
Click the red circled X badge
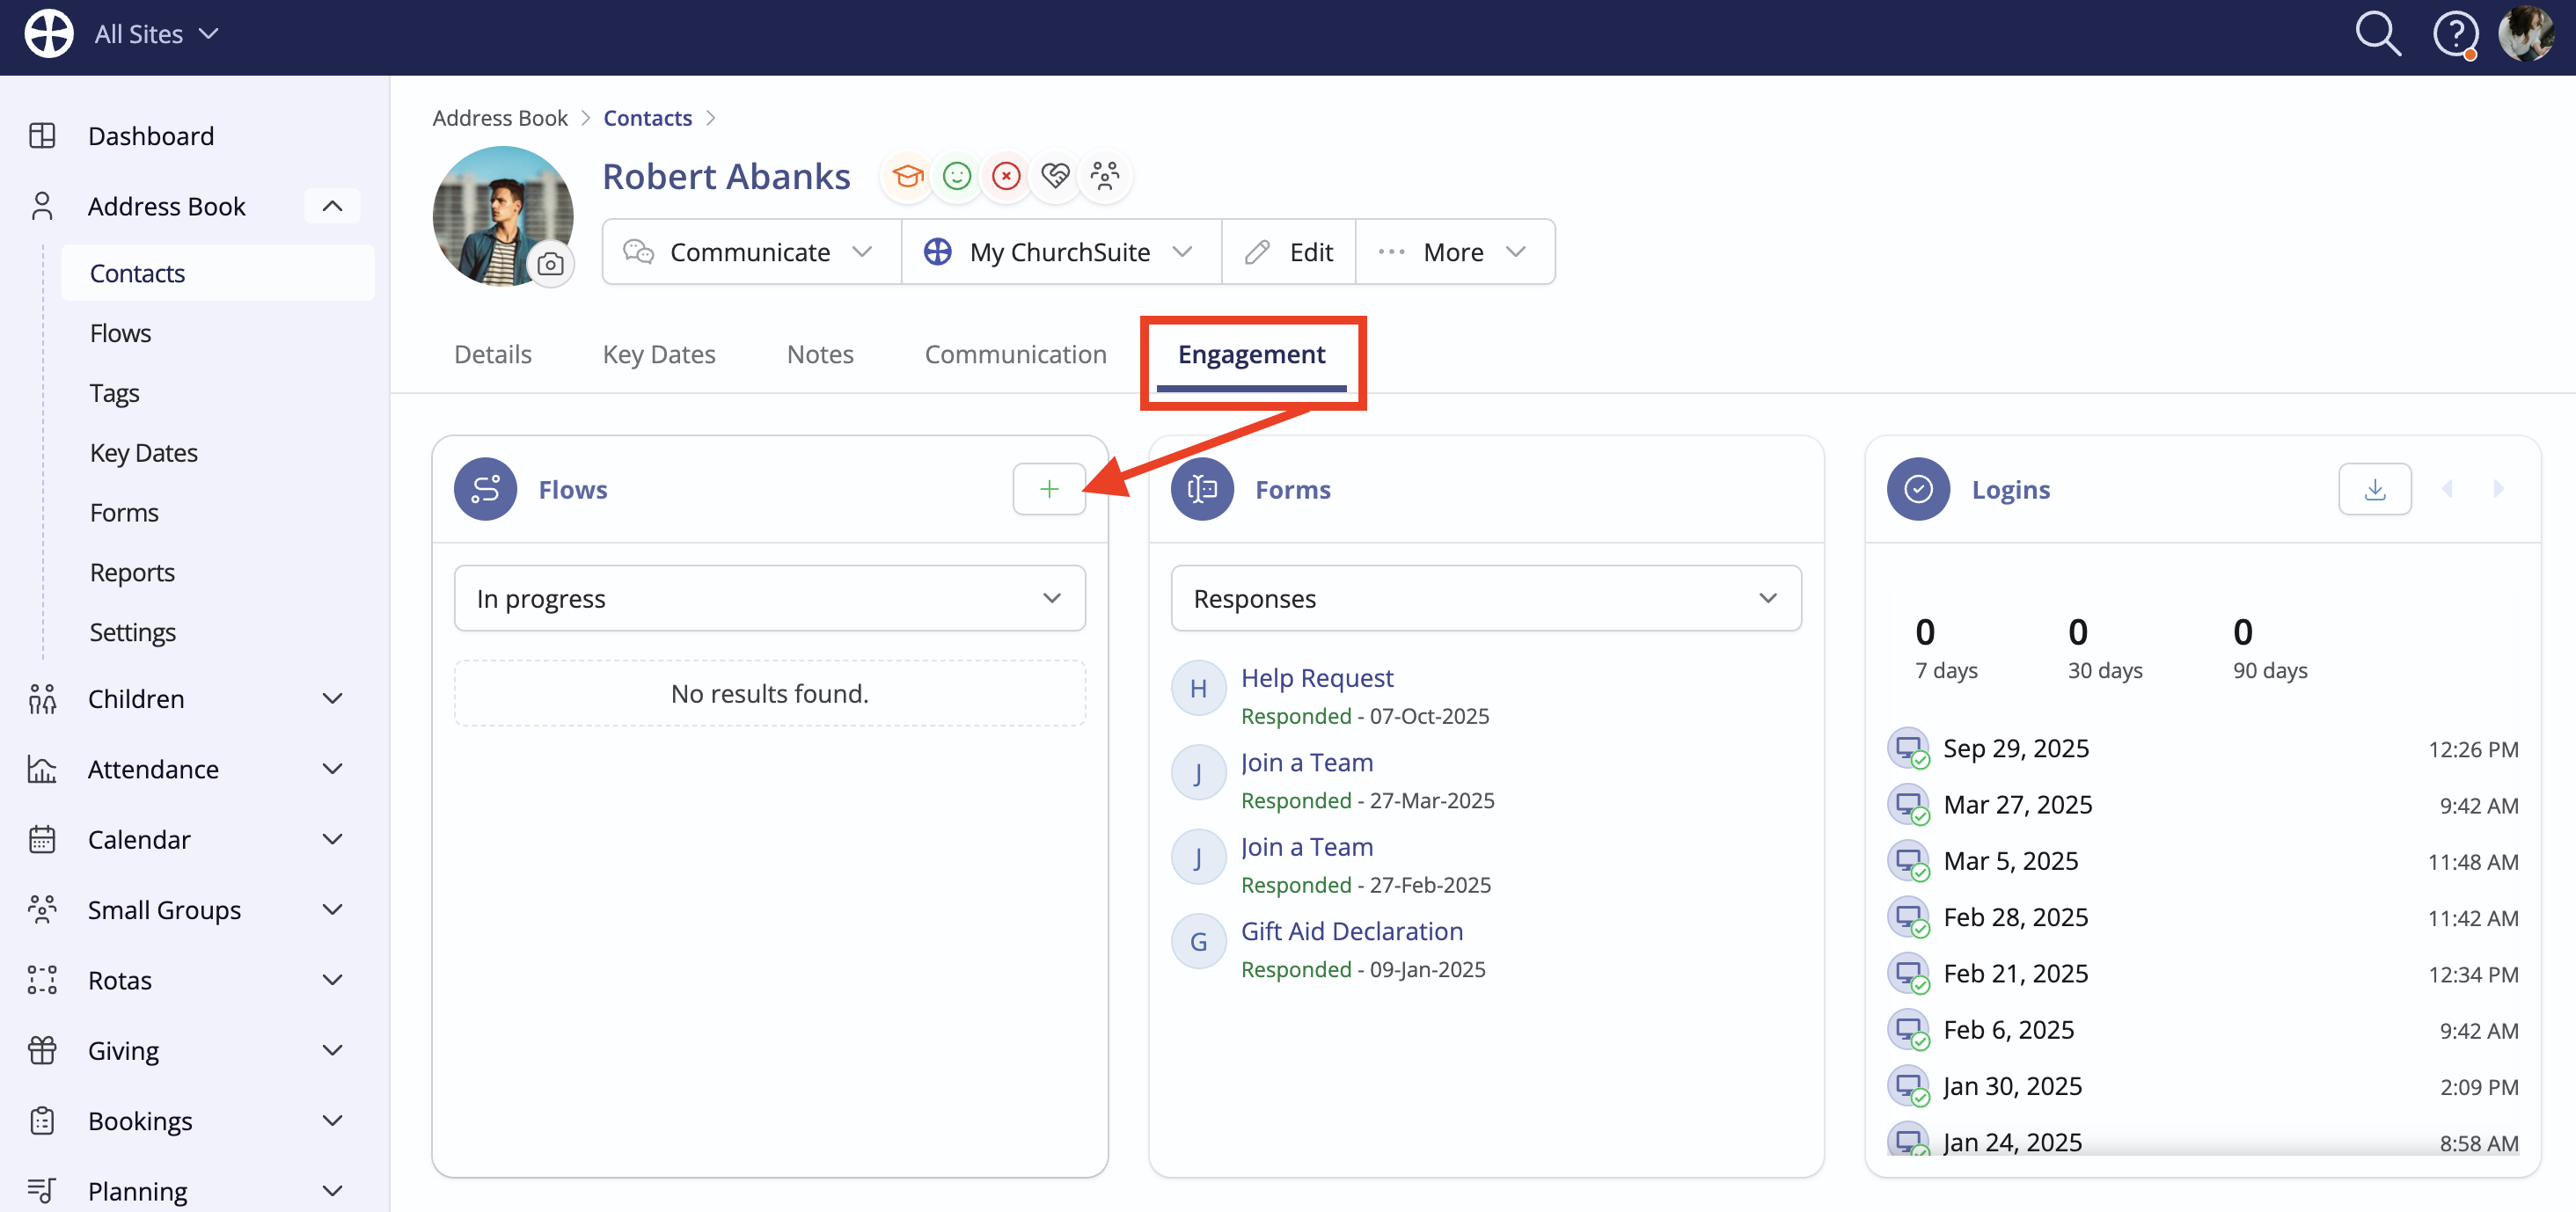point(1006,176)
